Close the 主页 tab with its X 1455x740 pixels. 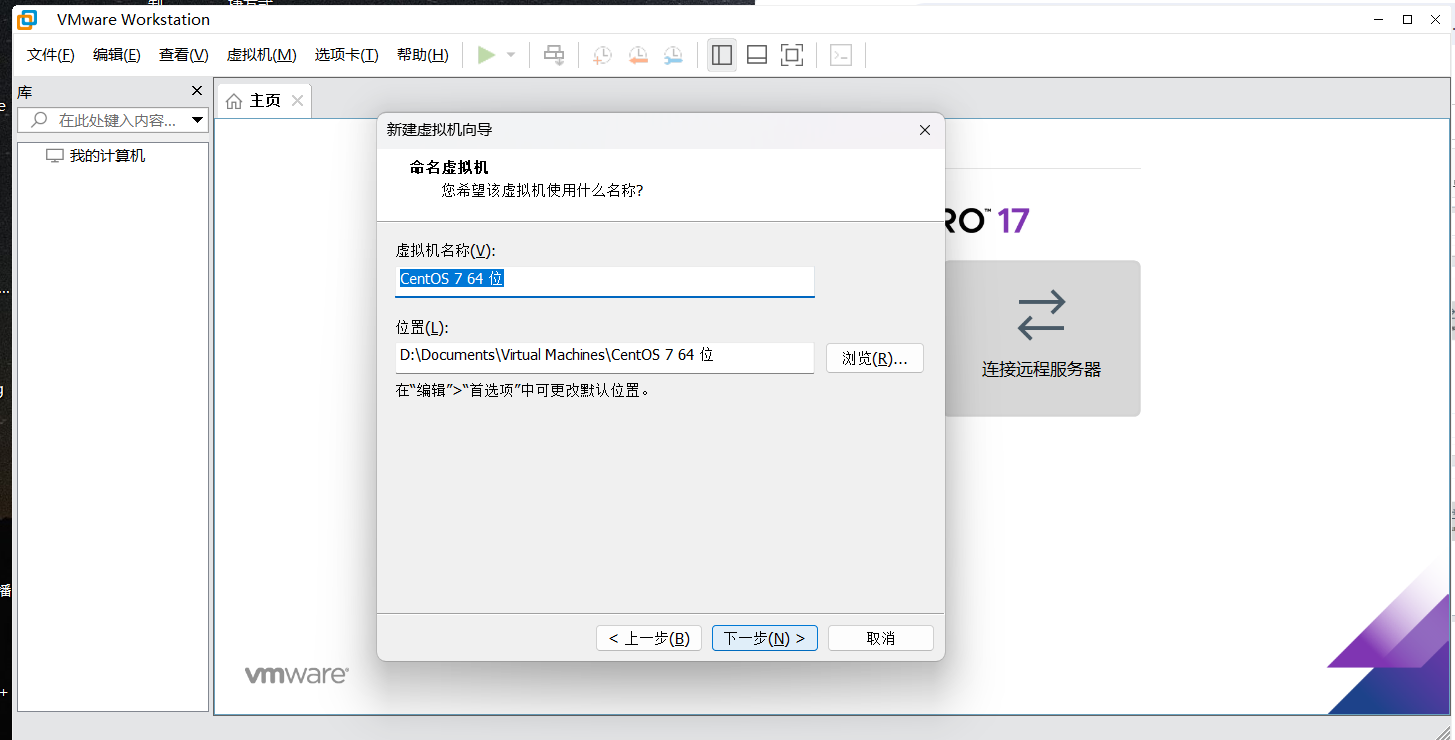click(x=297, y=100)
